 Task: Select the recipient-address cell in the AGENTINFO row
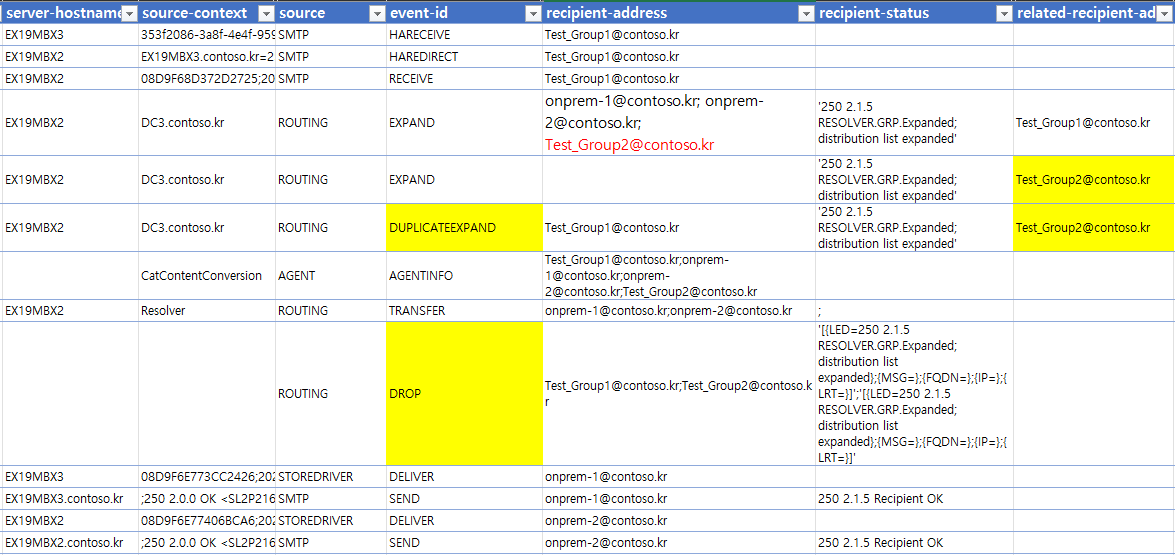coord(679,276)
